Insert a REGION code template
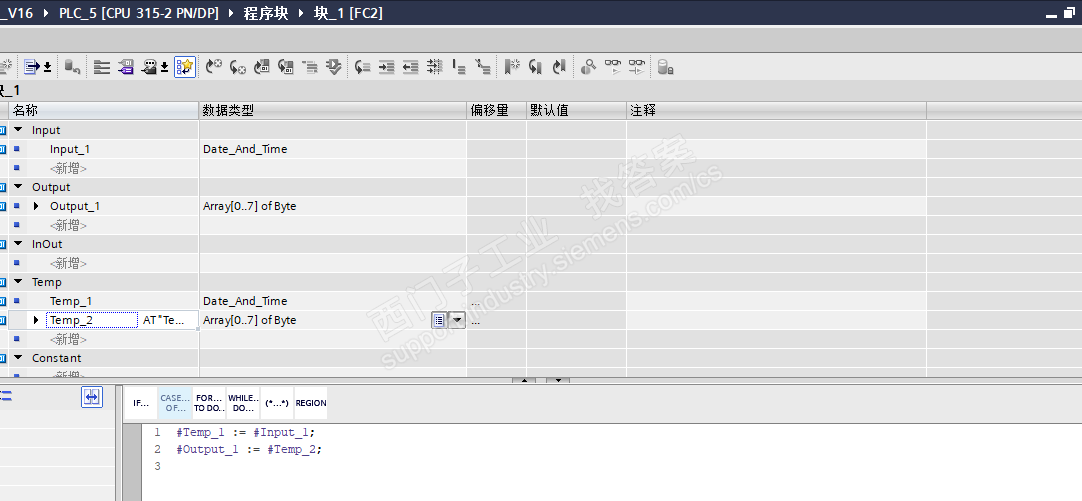 311,403
